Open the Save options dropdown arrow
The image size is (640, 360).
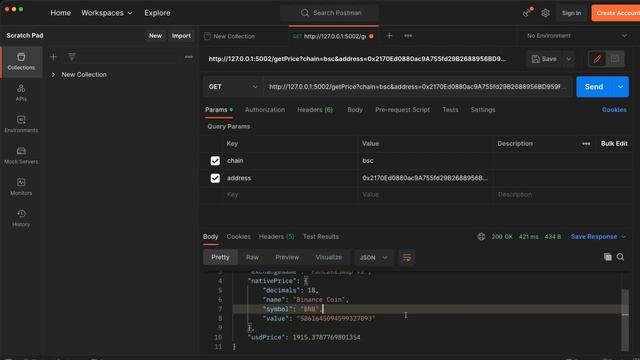click(x=569, y=59)
